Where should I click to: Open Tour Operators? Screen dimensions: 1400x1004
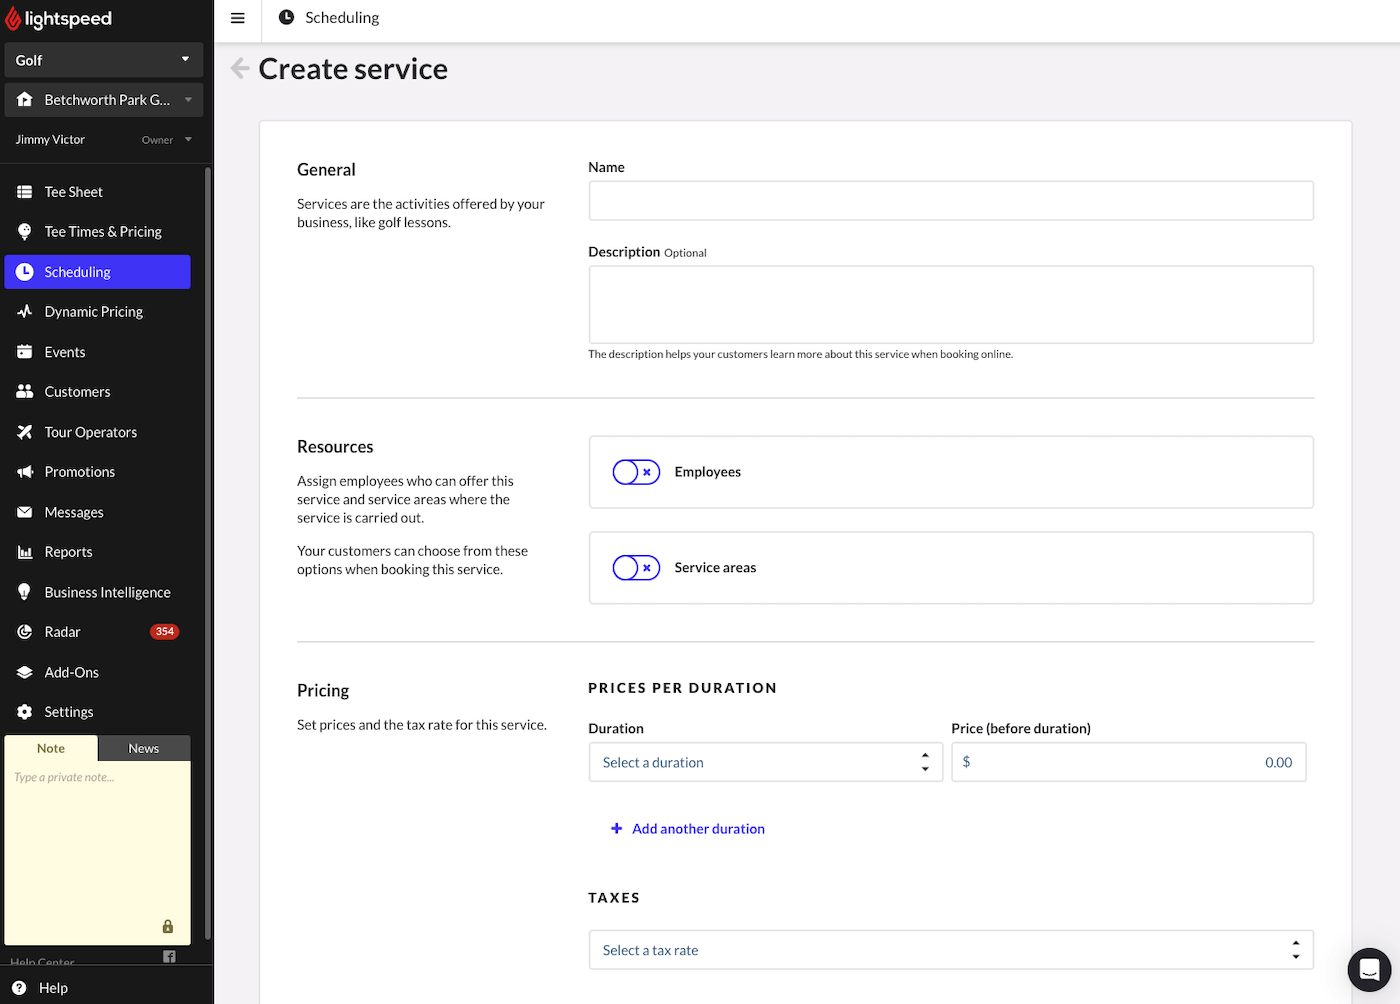click(90, 431)
